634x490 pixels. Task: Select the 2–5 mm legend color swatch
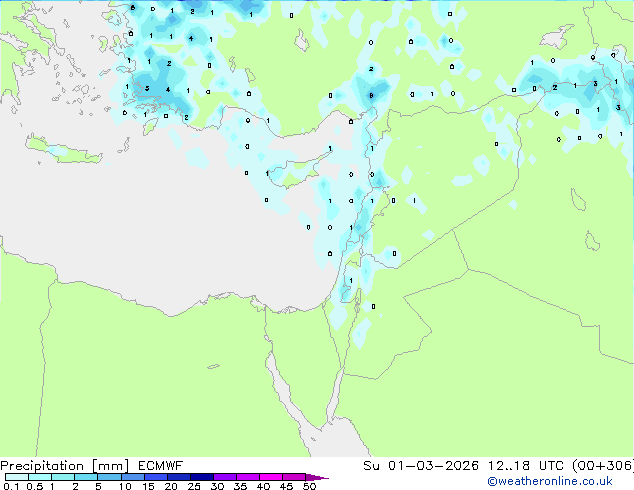click(x=86, y=477)
